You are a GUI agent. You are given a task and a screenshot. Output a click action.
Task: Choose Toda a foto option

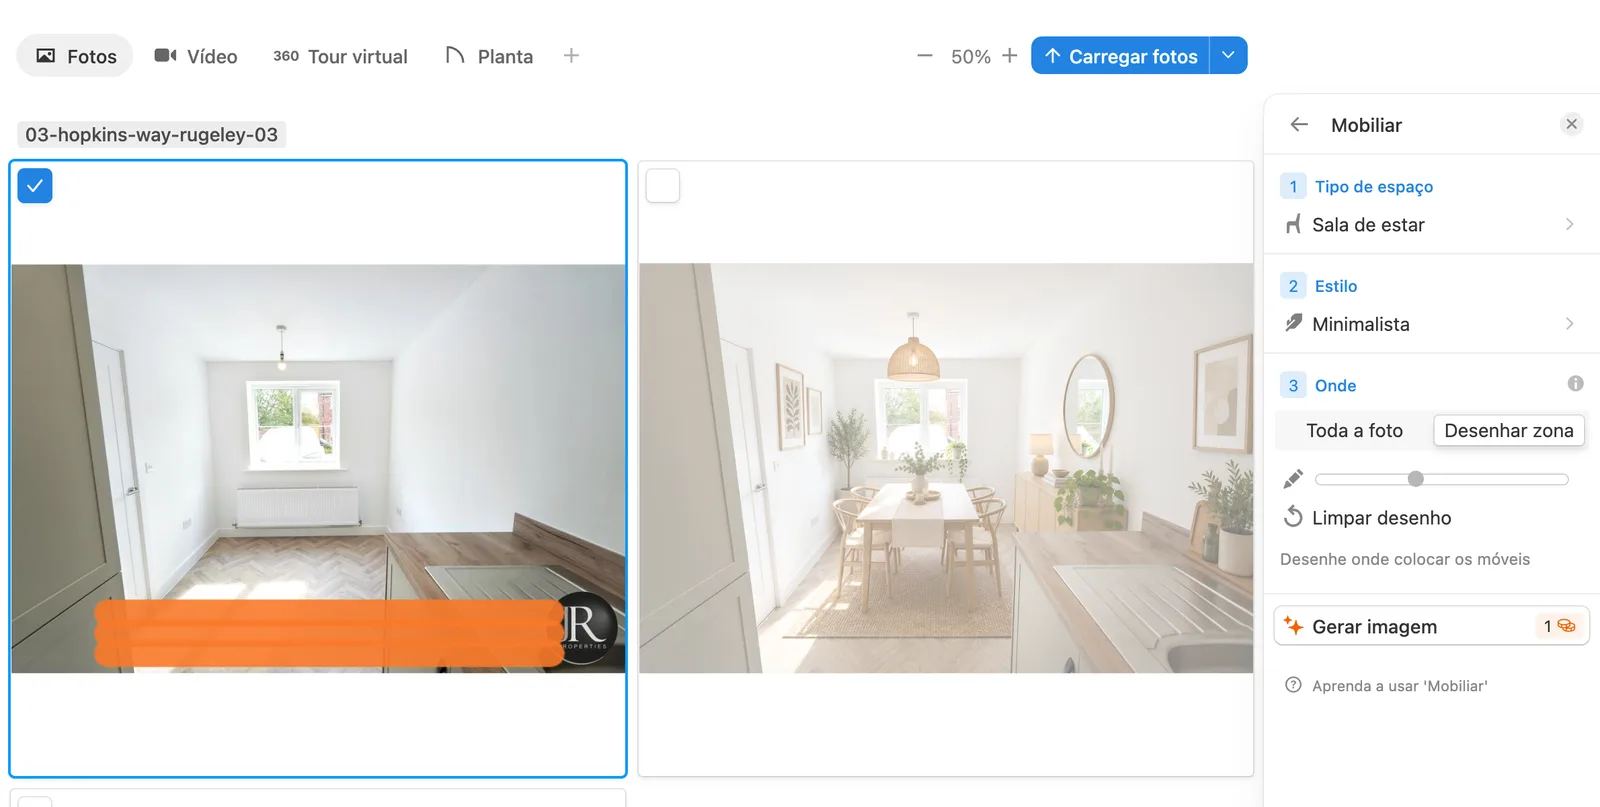tap(1354, 431)
